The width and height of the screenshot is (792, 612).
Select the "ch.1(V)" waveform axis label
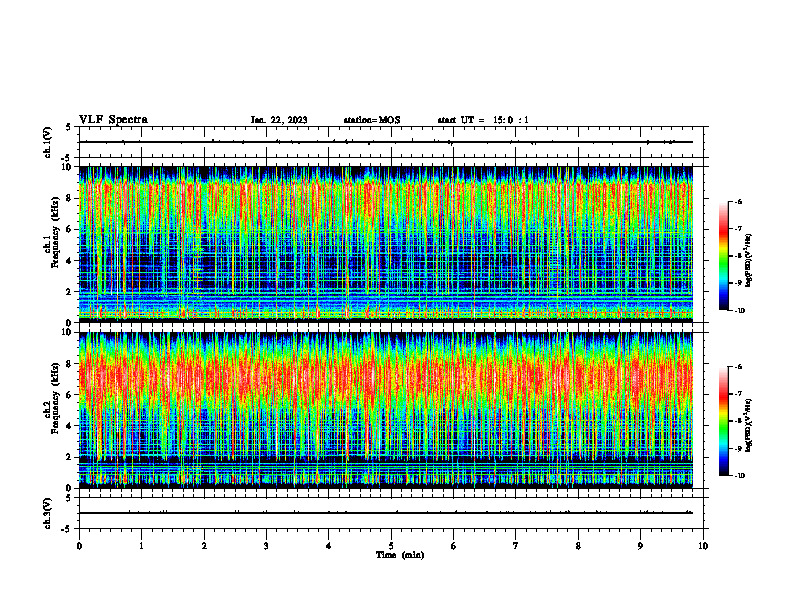47,142
